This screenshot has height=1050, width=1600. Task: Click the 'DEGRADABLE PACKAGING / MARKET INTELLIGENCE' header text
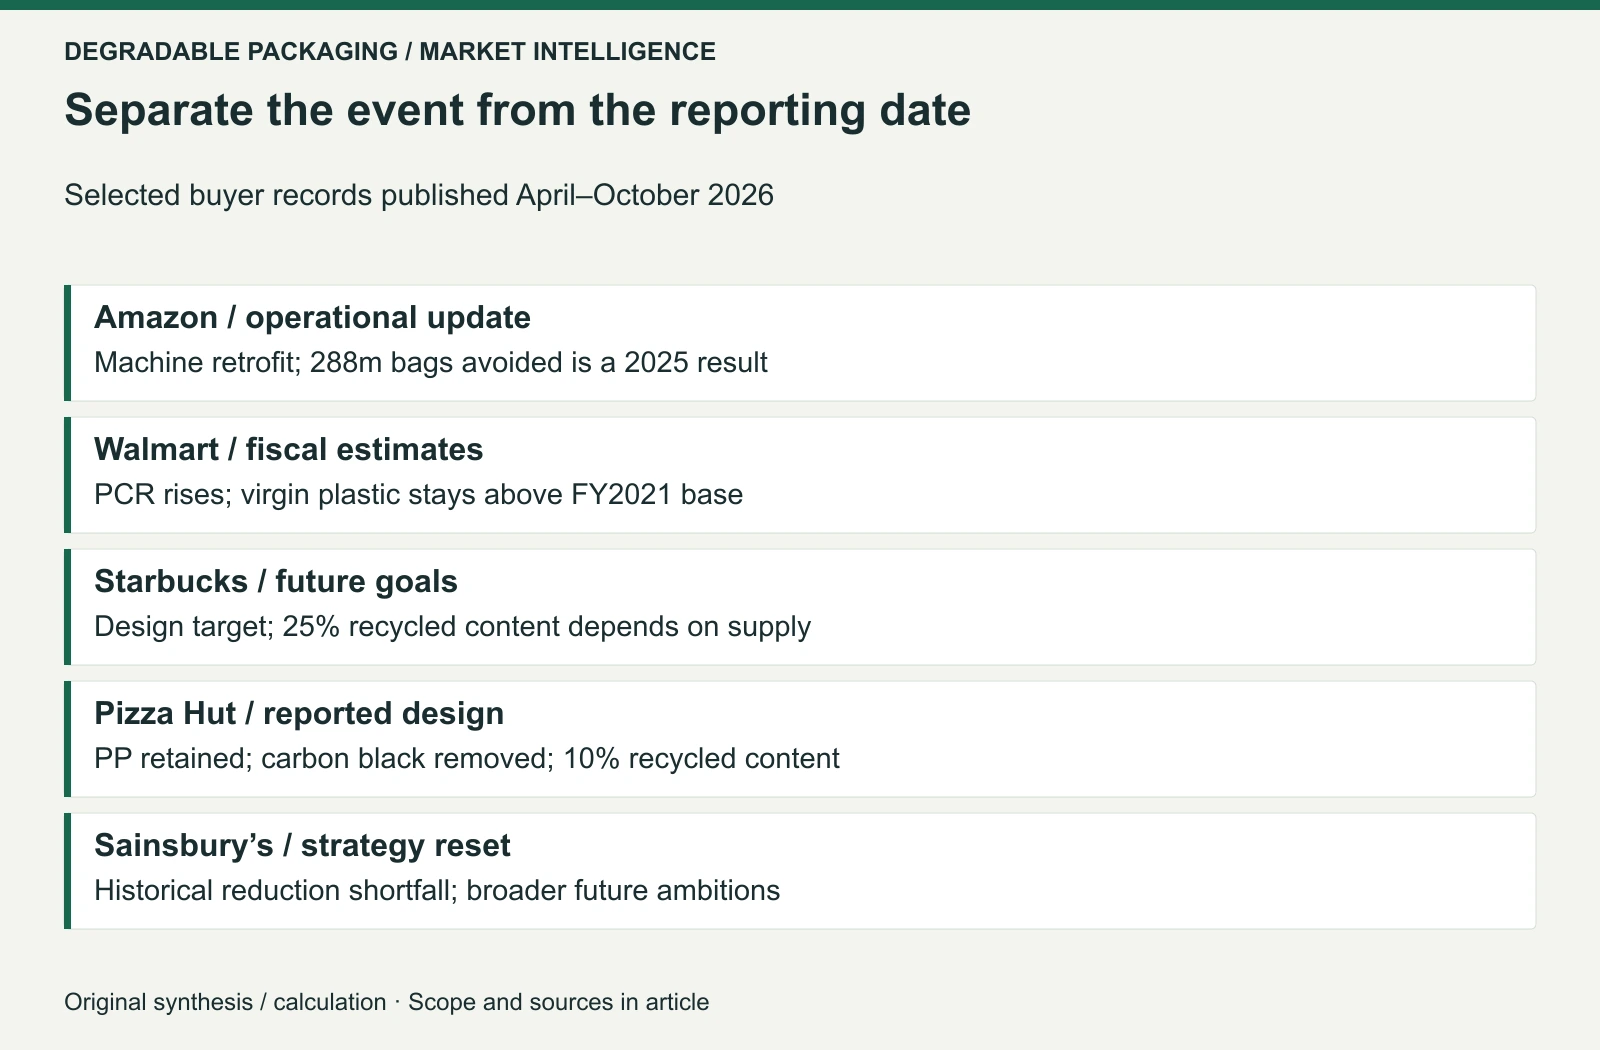coord(390,51)
